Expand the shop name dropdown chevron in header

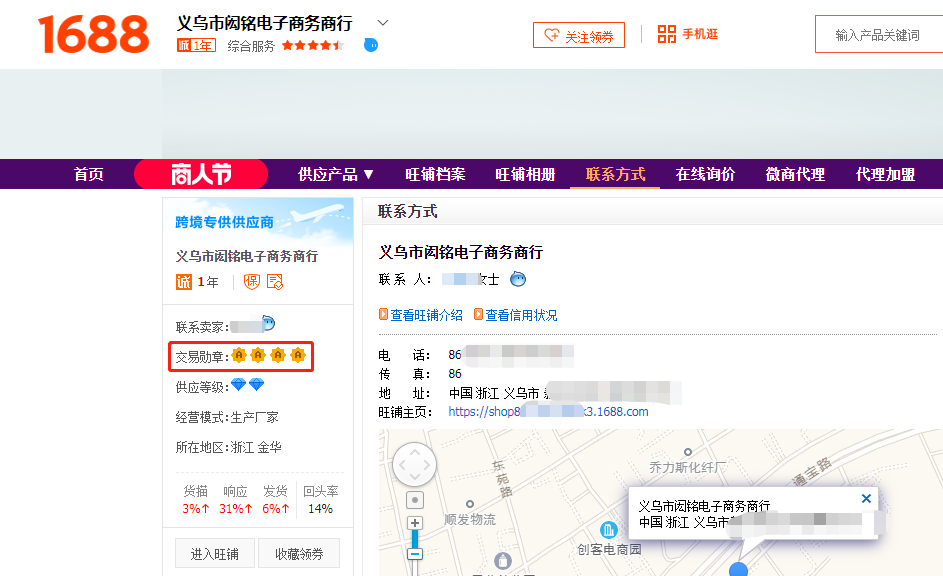click(382, 23)
